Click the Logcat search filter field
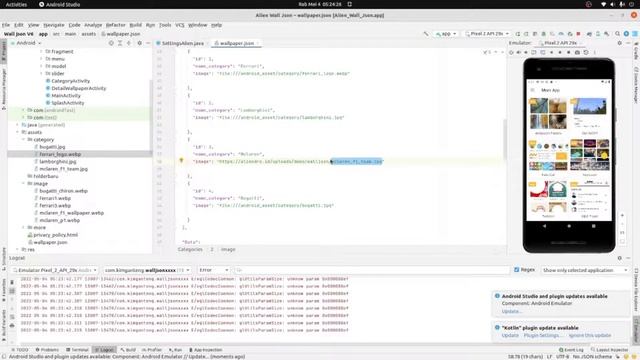Viewport: 640px width, 360px height. point(371,270)
